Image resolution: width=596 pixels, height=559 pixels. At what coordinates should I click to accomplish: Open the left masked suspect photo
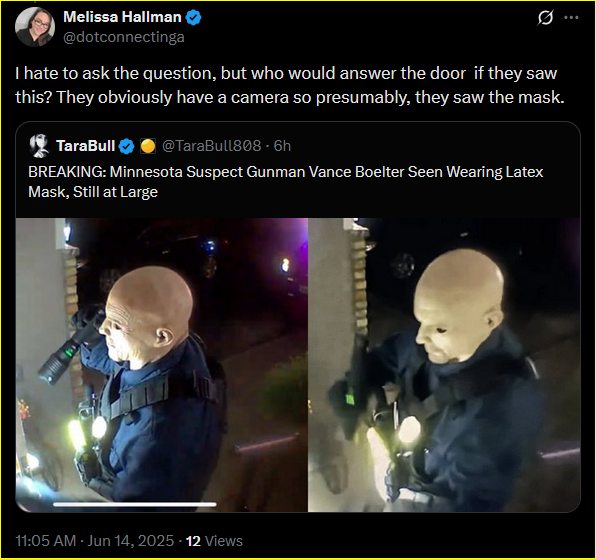coord(162,365)
